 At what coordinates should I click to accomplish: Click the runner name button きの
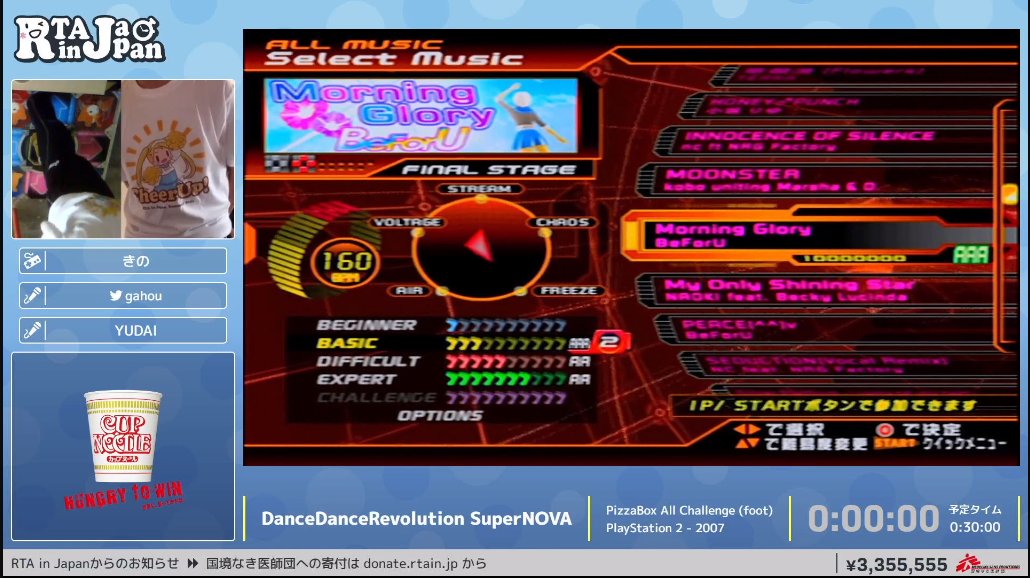point(123,261)
